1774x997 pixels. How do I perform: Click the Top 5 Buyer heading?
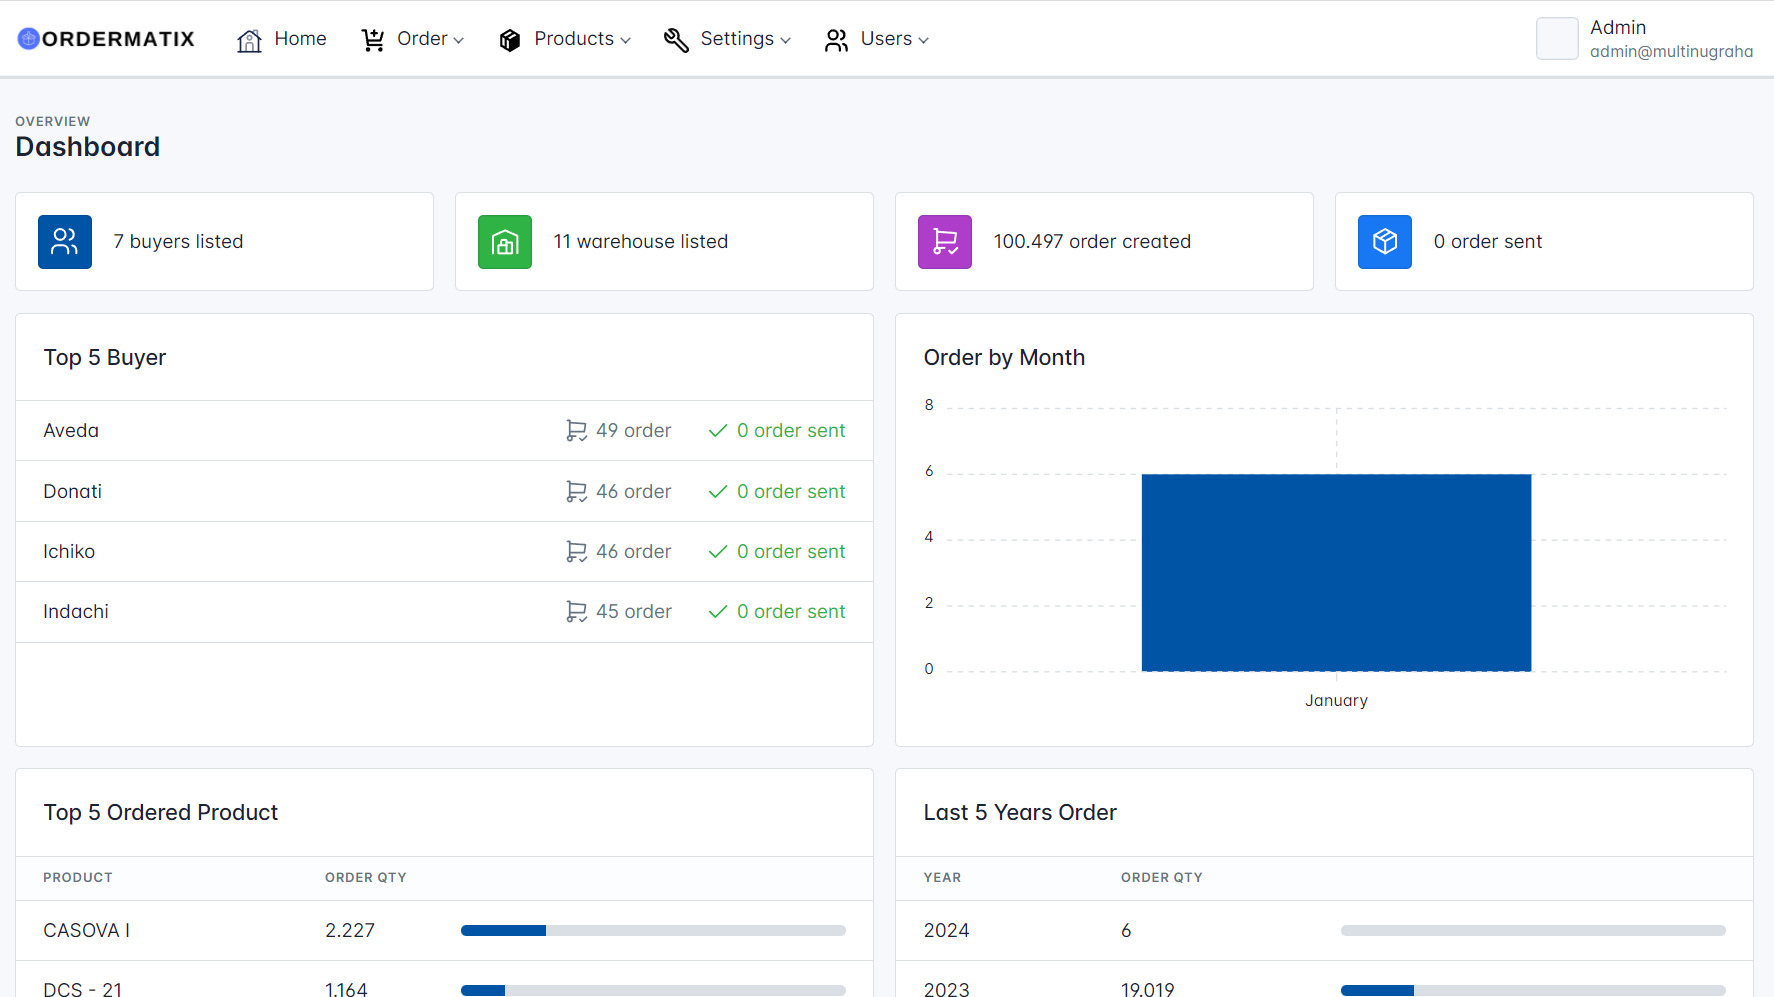point(104,357)
